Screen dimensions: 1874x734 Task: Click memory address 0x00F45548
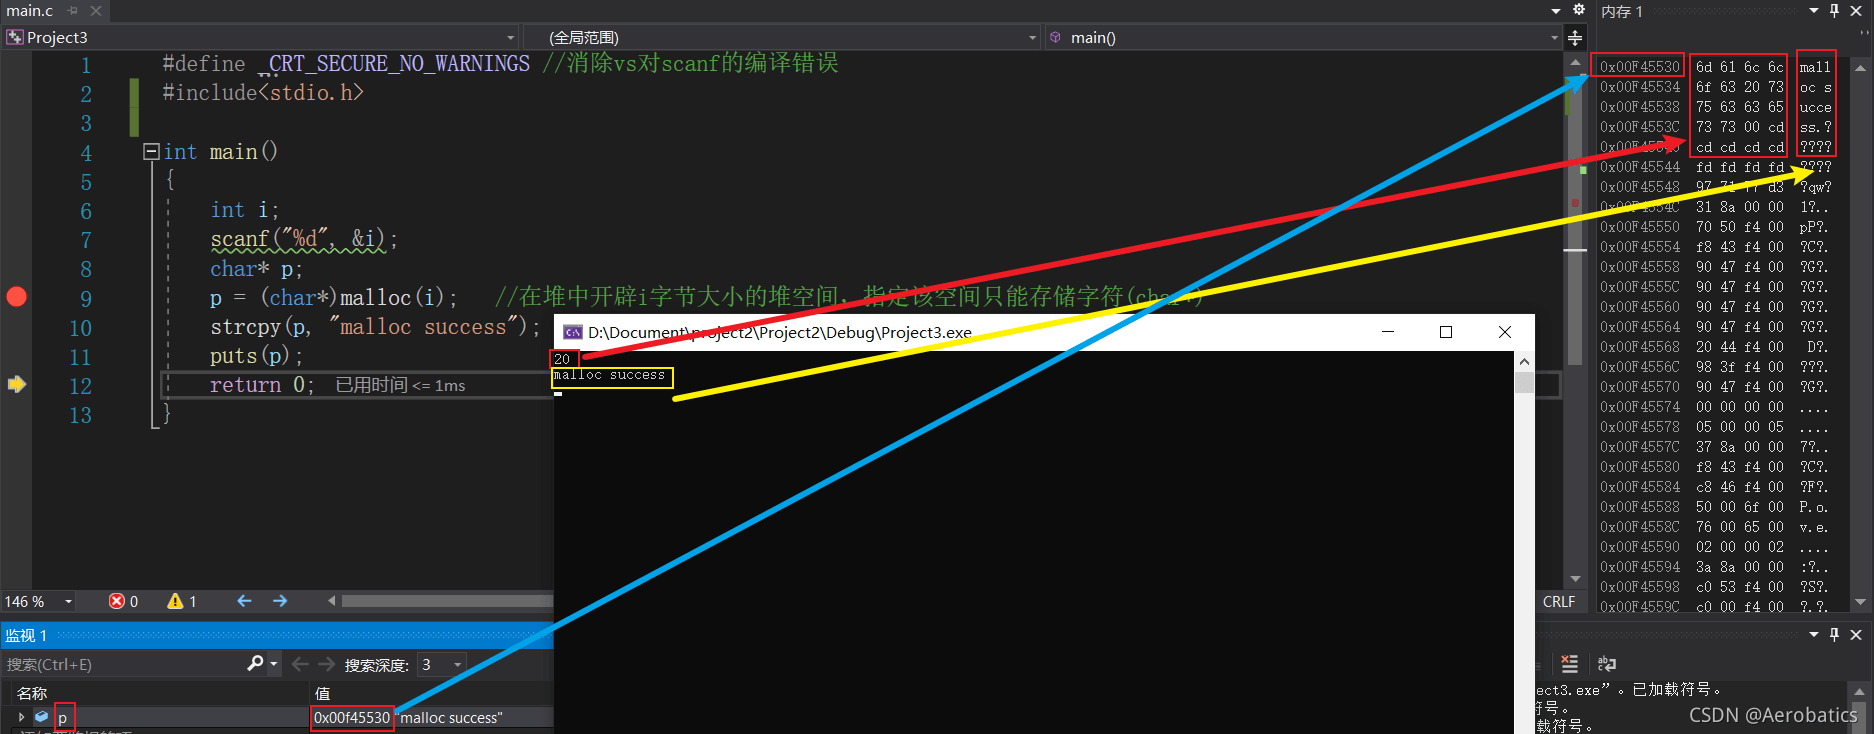1640,187
